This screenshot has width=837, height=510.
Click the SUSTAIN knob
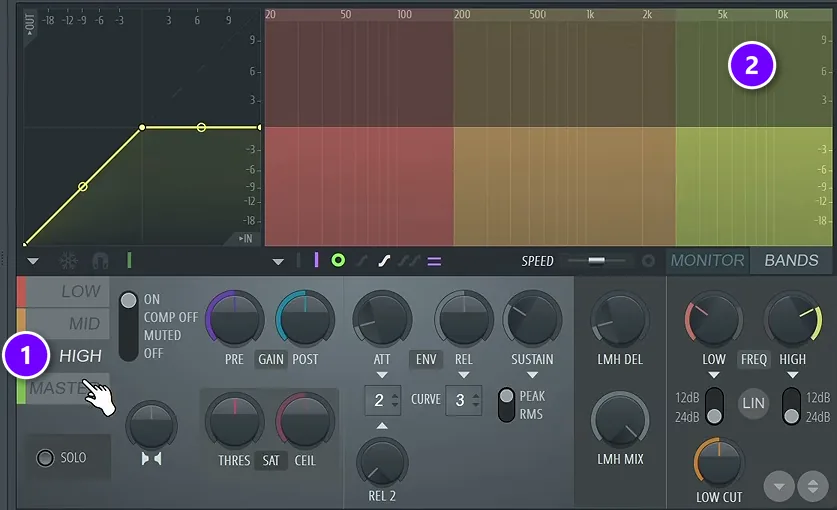(x=532, y=319)
